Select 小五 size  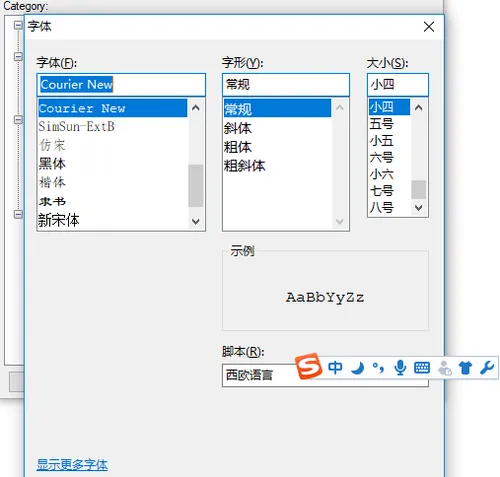pos(389,141)
